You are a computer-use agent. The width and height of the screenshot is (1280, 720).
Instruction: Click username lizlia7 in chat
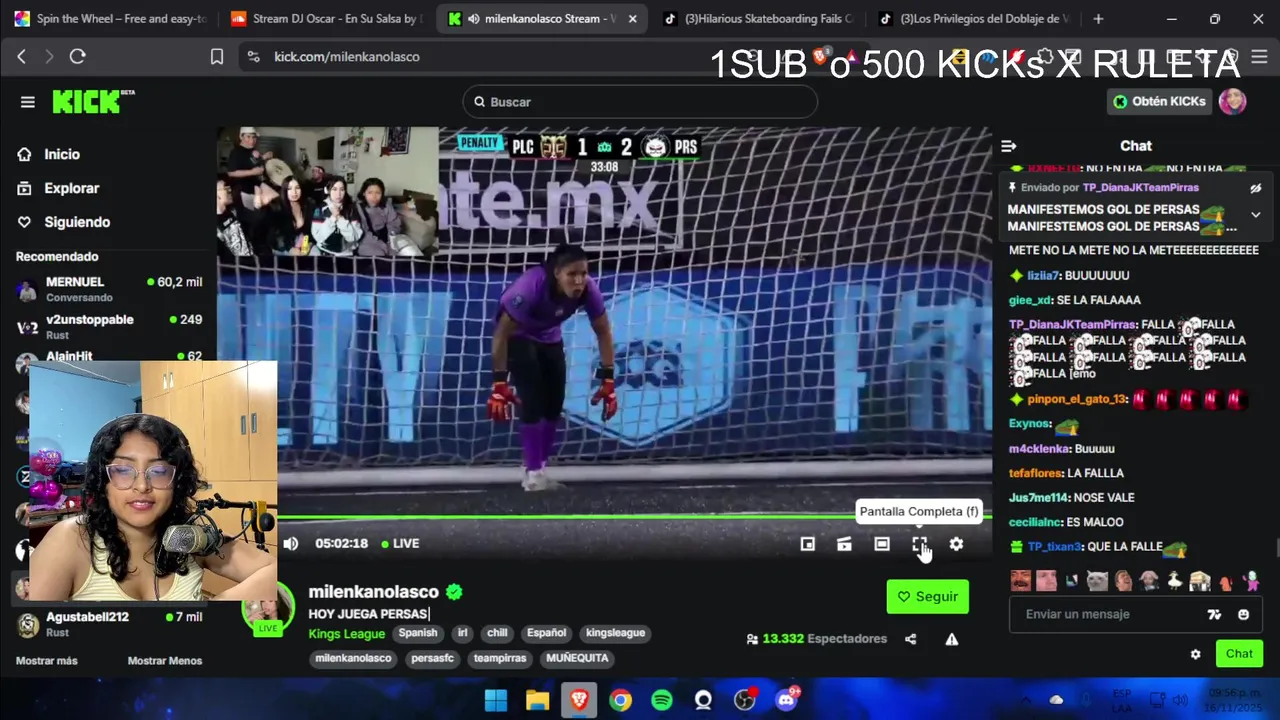pos(1042,275)
